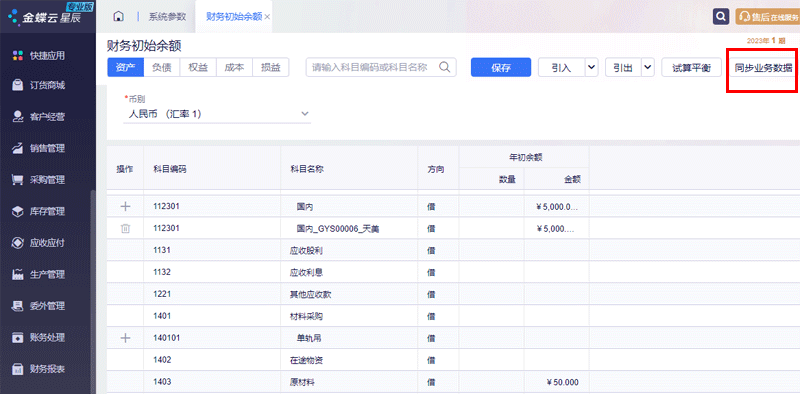Open 售后在线服务

coord(767,16)
